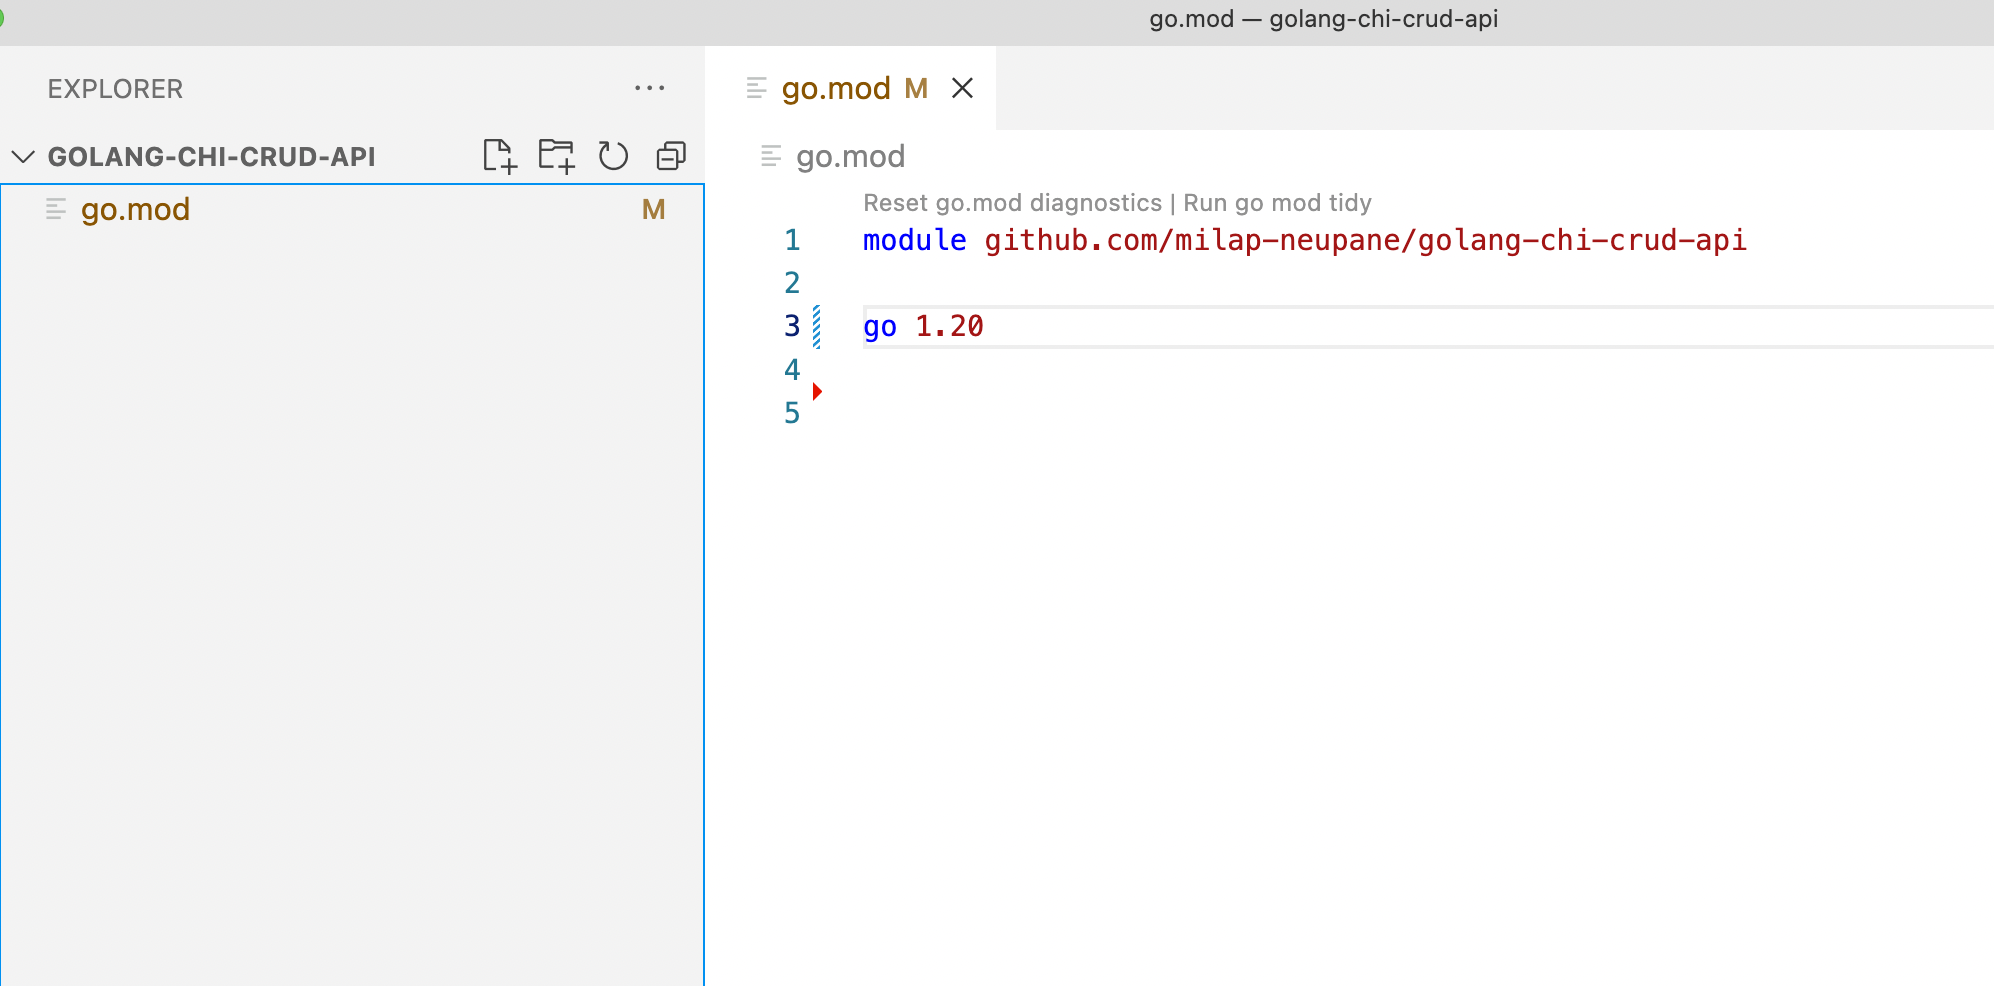Select the go.mod editor tab
This screenshot has height=986, width=1994.
[x=836, y=89]
